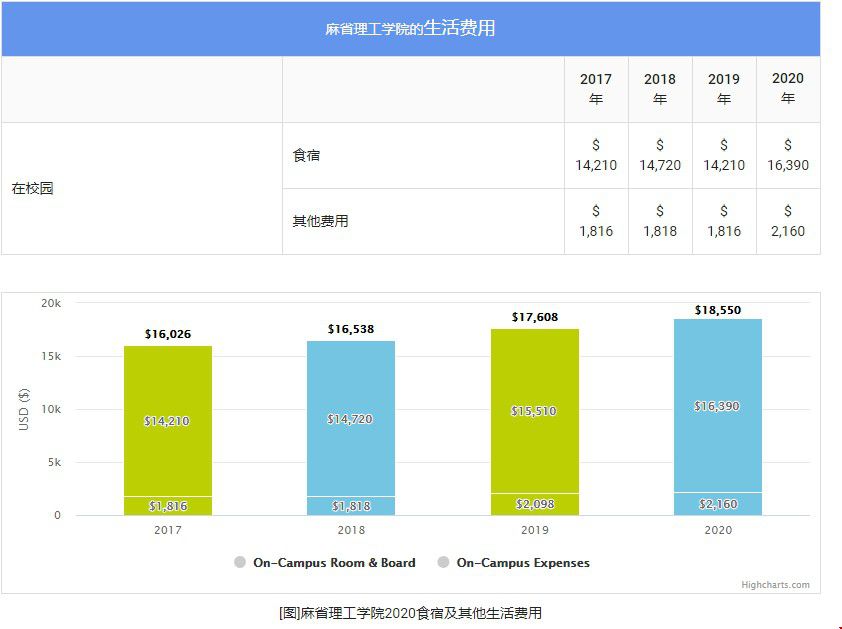Click the 在校园 row header cell
The image size is (842, 629).
(x=142, y=189)
